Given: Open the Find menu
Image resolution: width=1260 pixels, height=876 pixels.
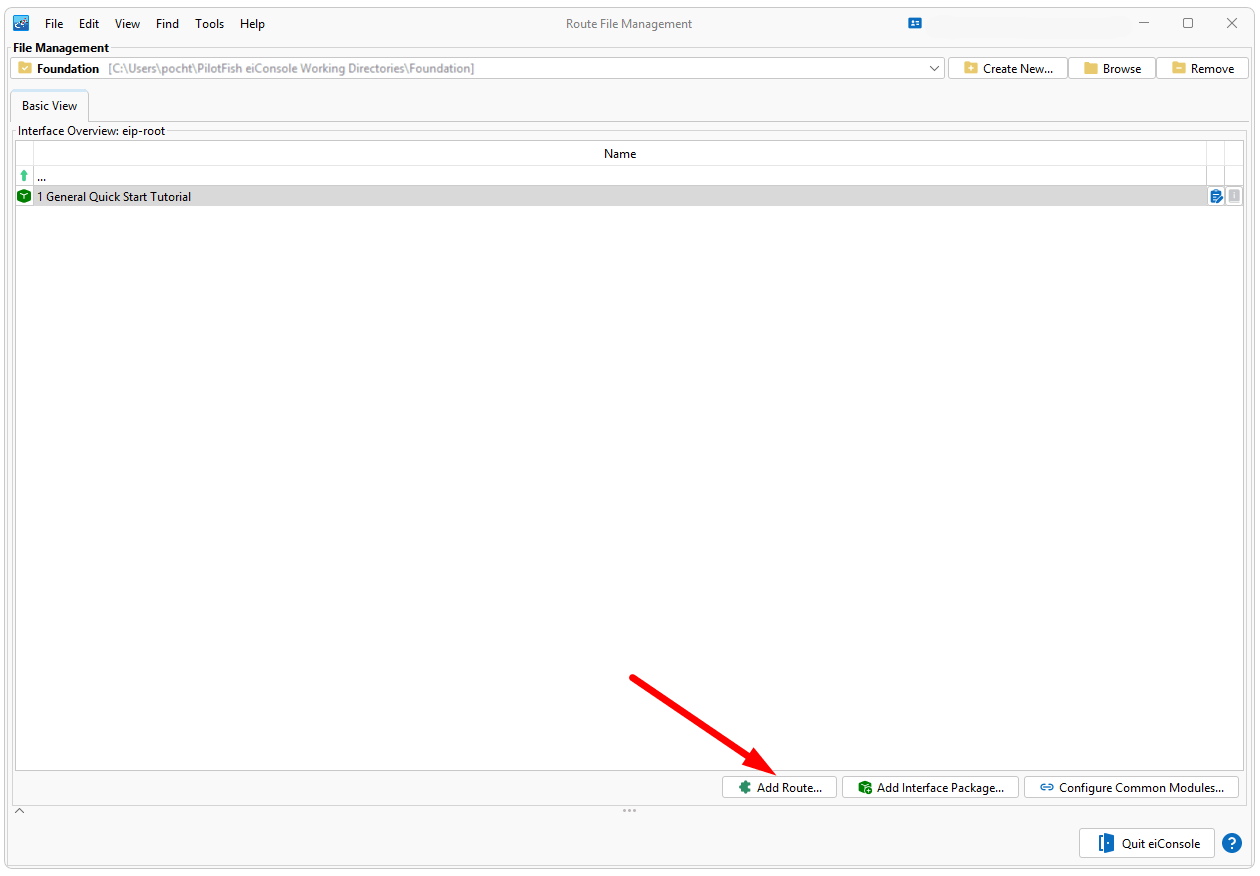Looking at the screenshot, I should click(167, 24).
